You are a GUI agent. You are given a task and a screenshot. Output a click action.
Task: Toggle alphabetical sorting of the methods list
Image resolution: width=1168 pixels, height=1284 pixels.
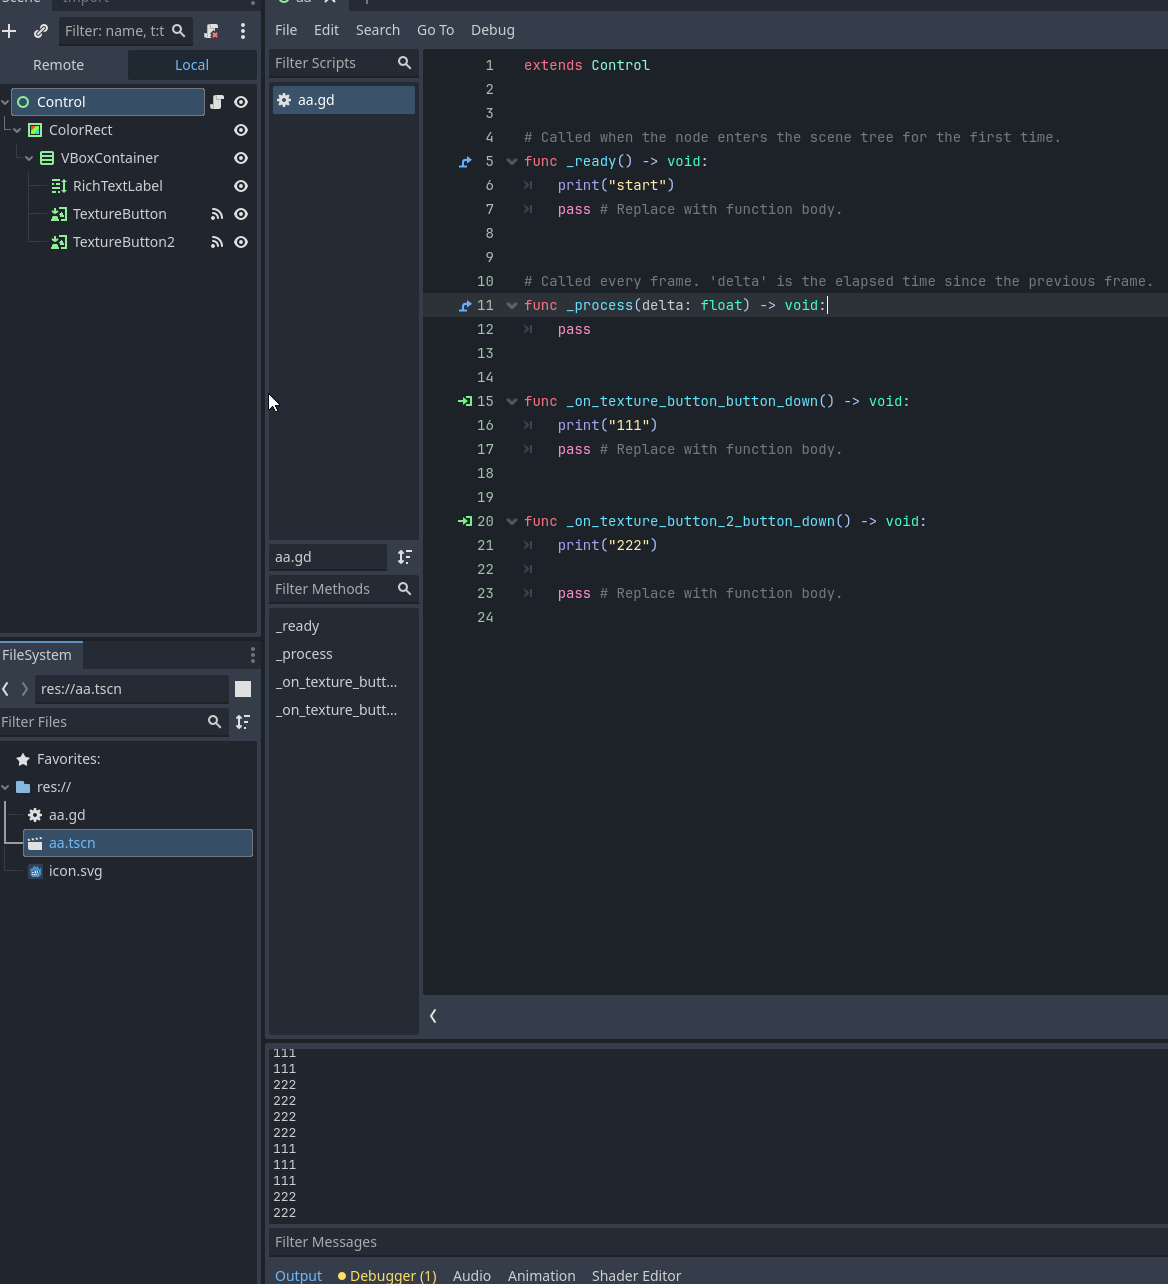pos(405,557)
